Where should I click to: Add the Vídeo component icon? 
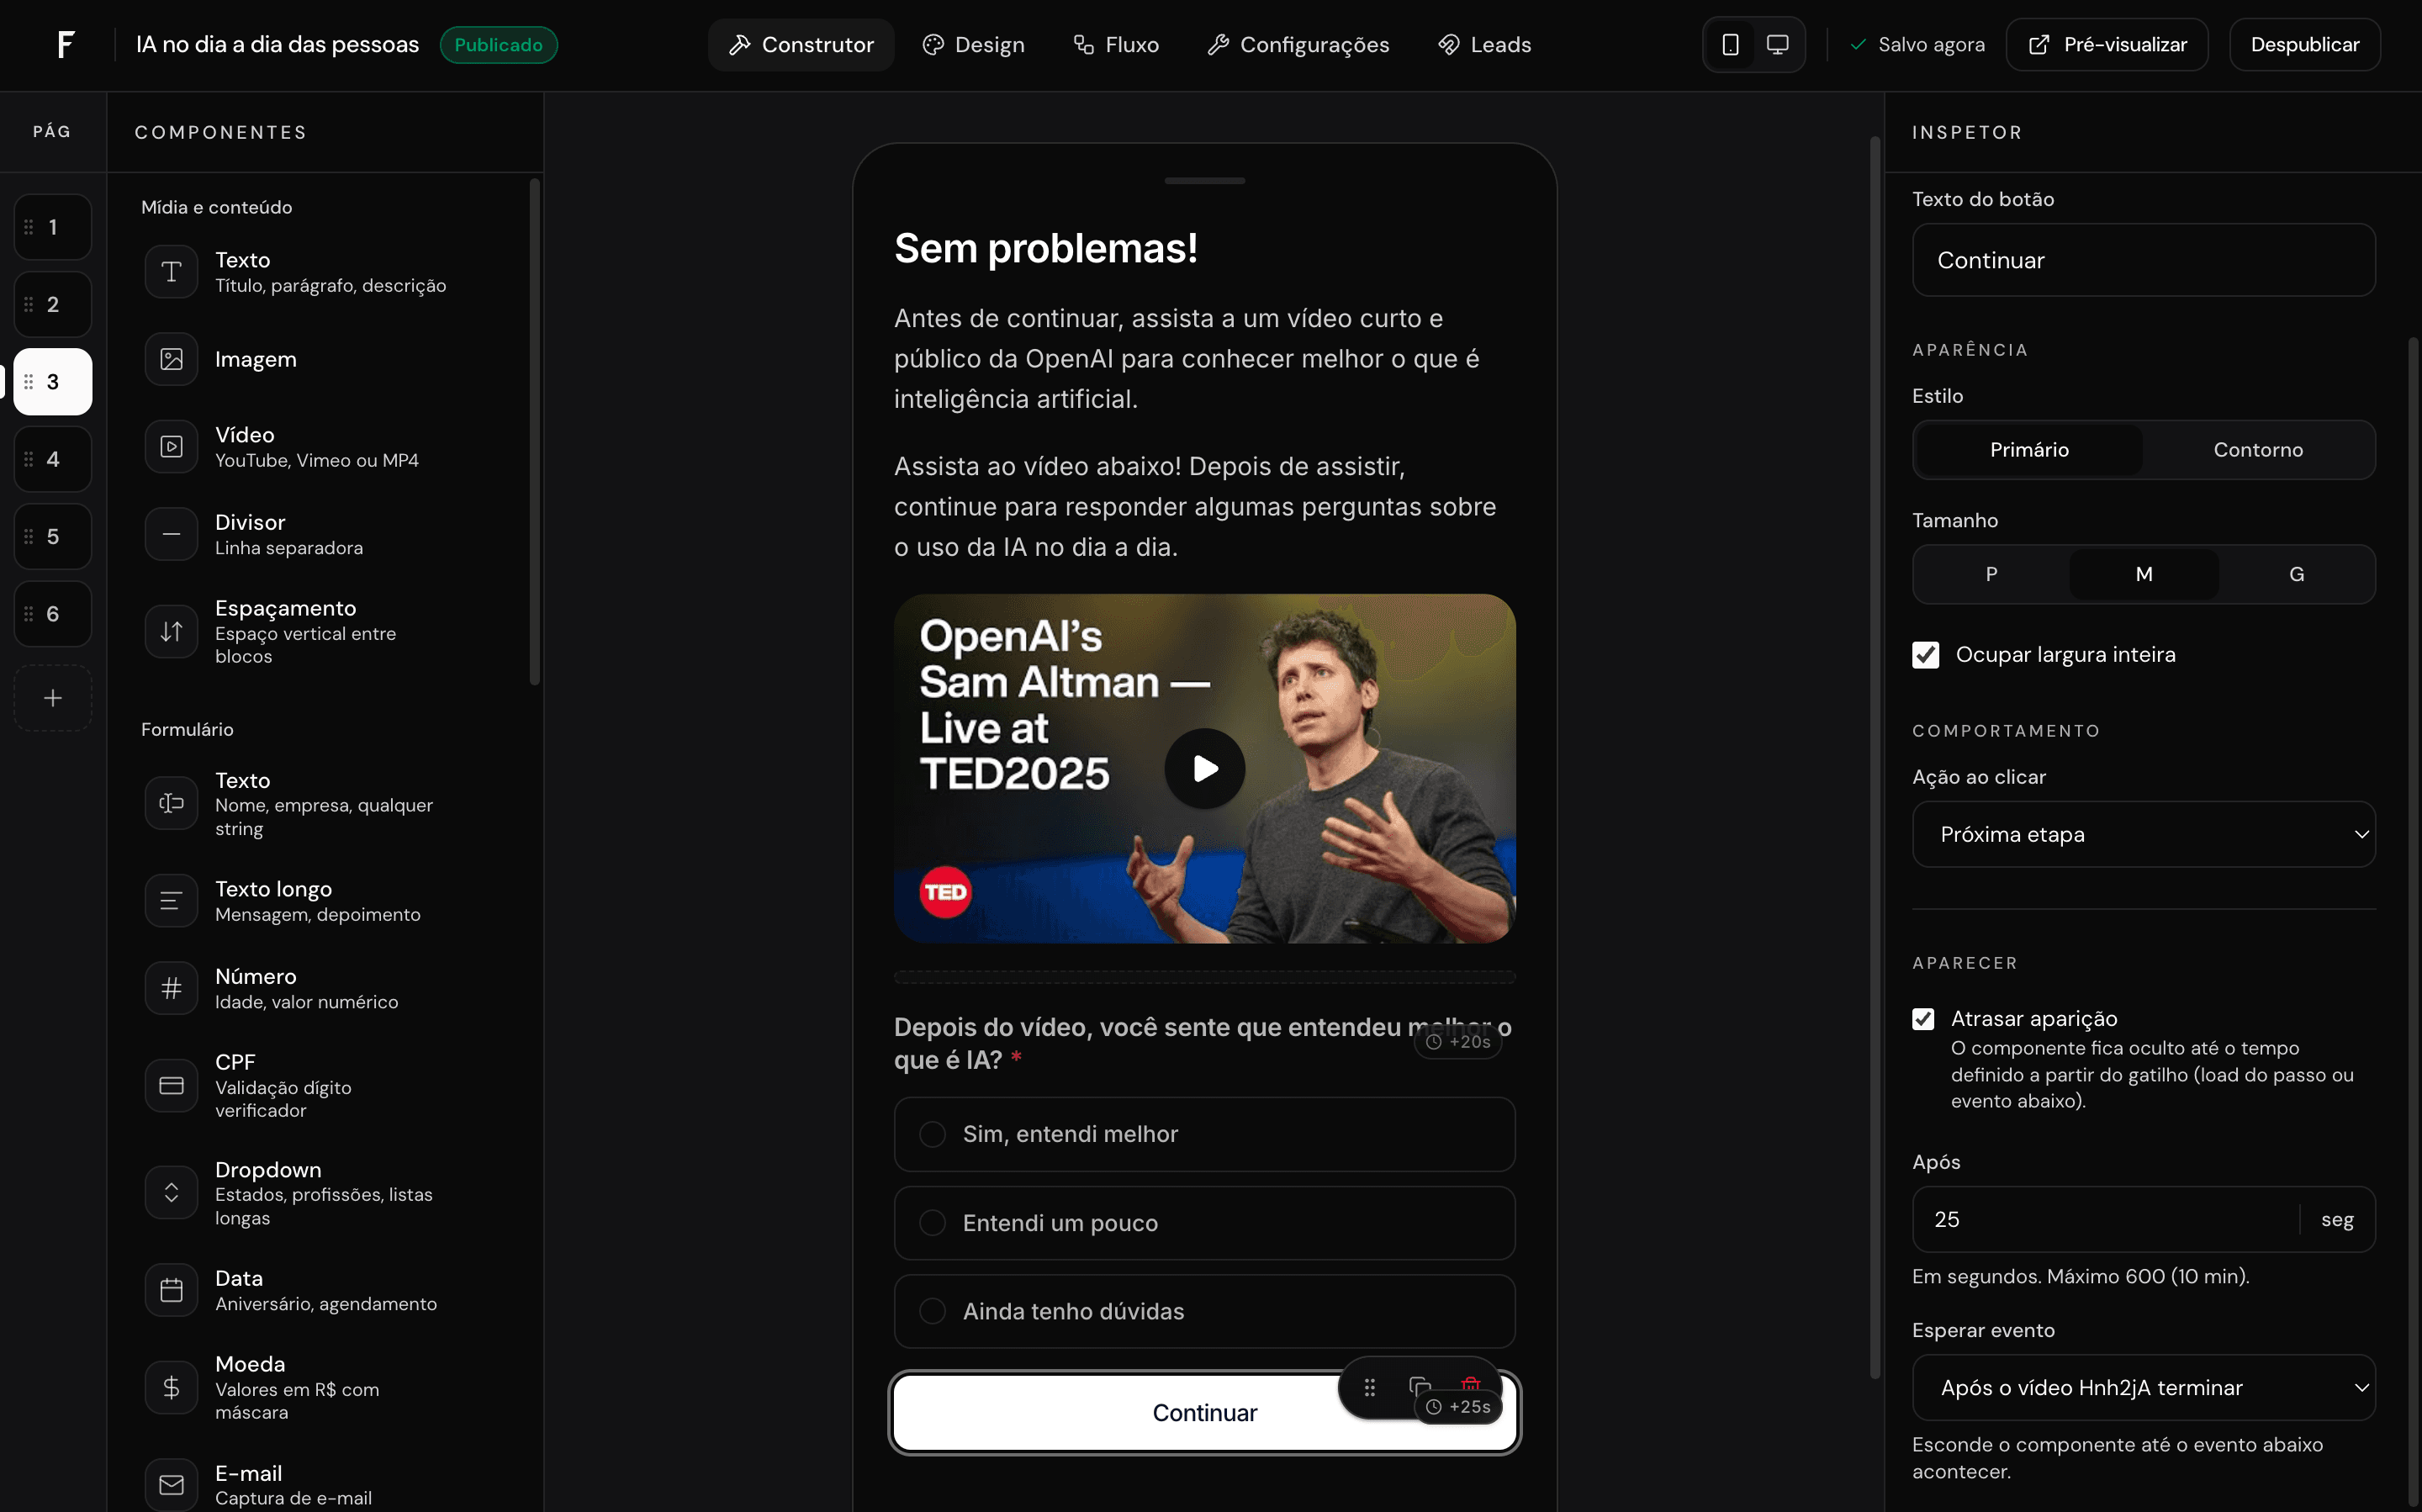click(171, 447)
